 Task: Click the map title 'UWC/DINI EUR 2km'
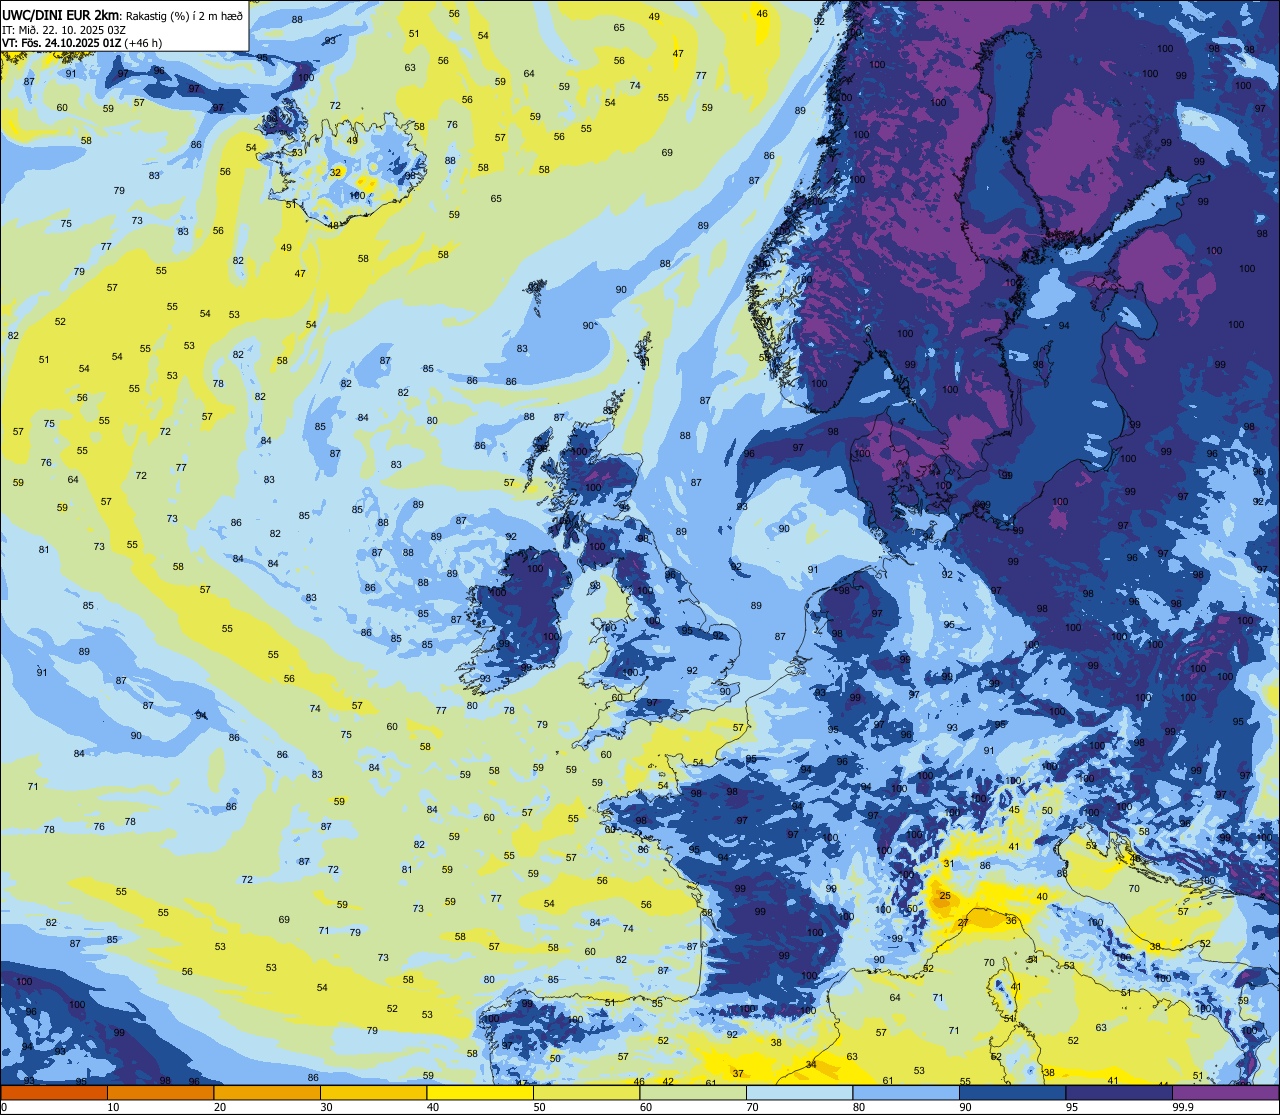(61, 14)
